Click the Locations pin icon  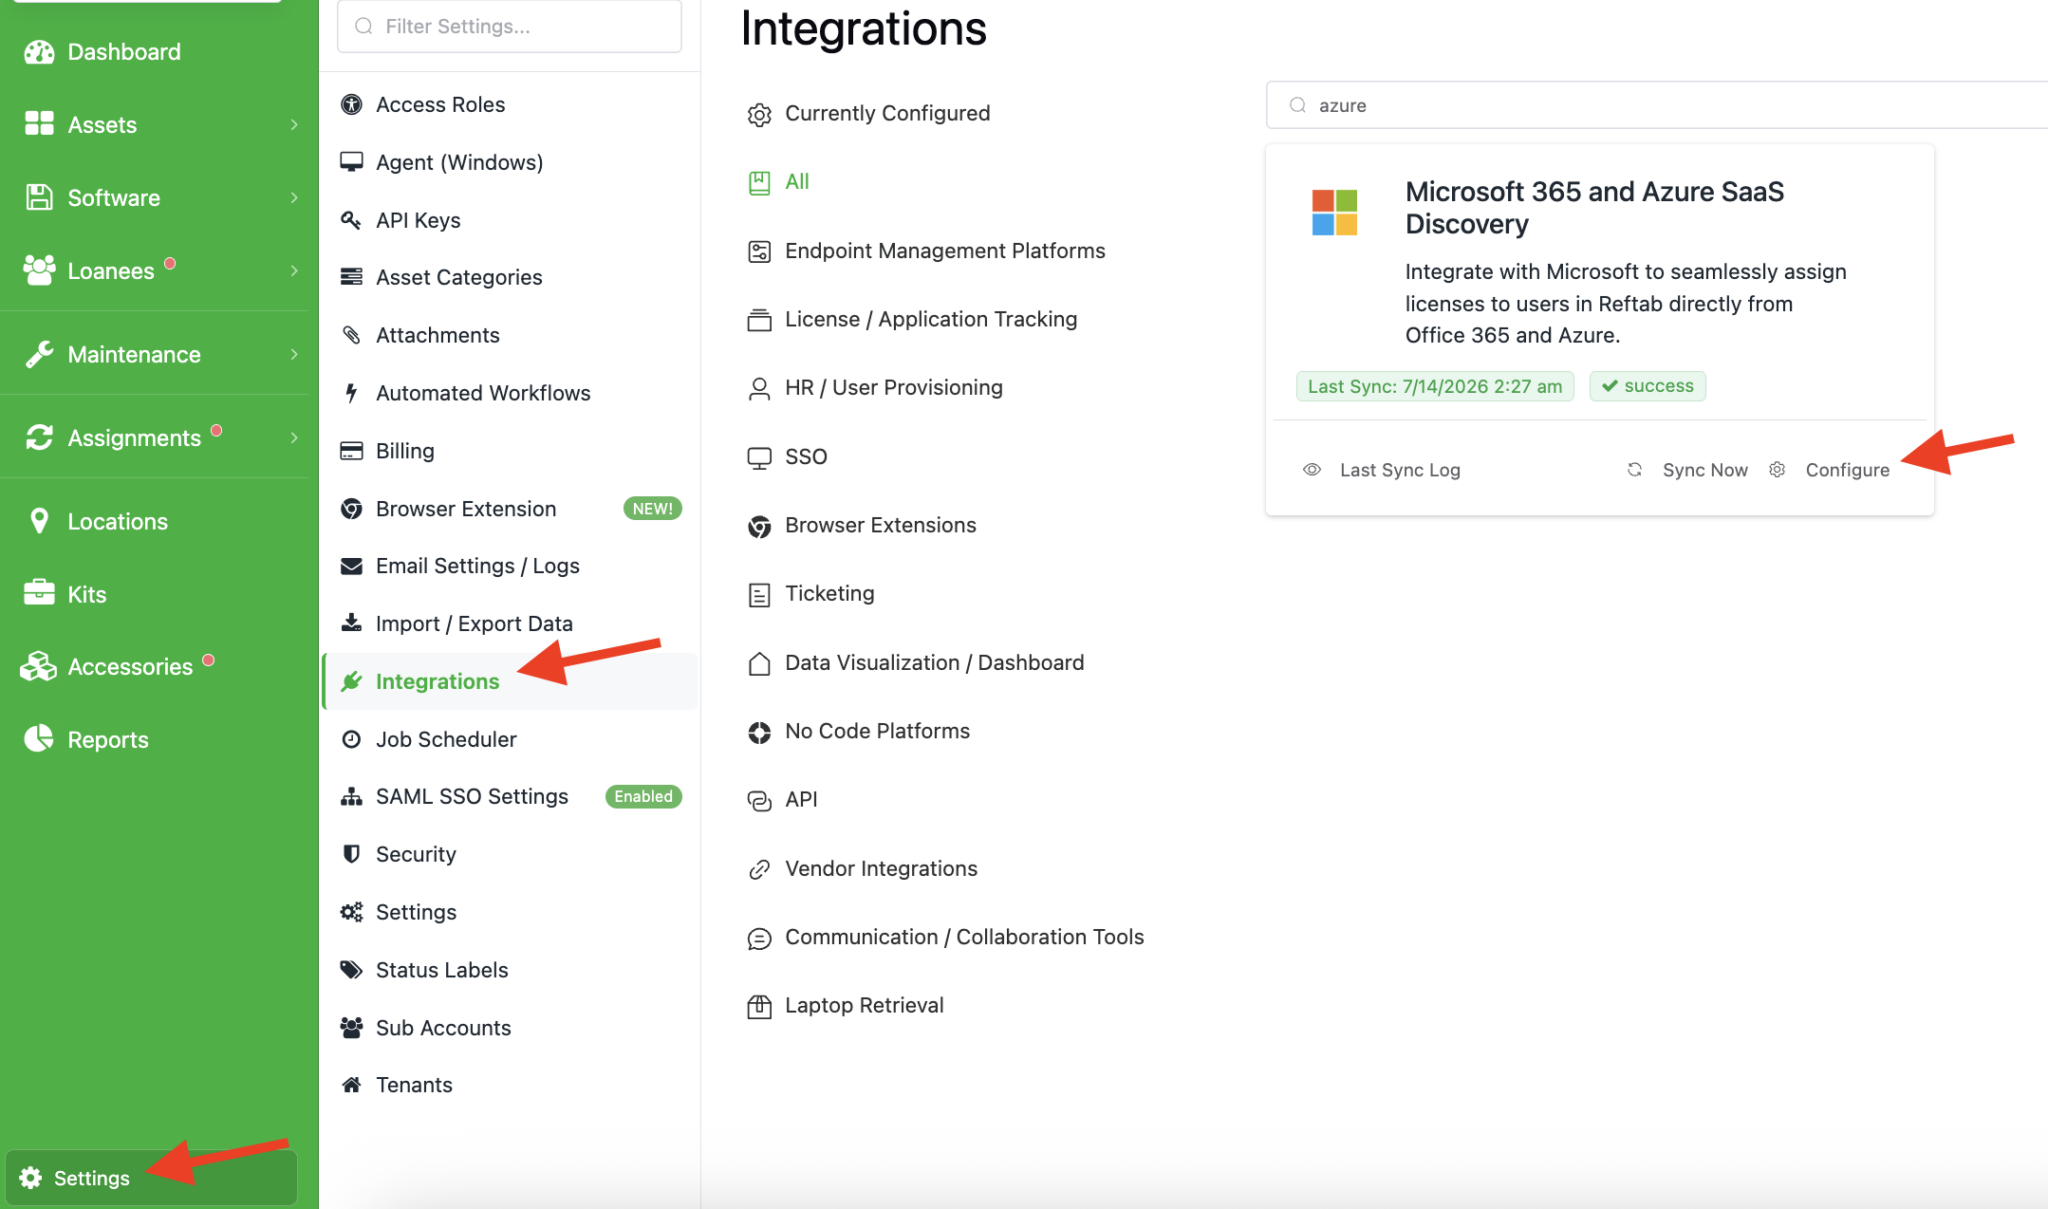(x=39, y=521)
